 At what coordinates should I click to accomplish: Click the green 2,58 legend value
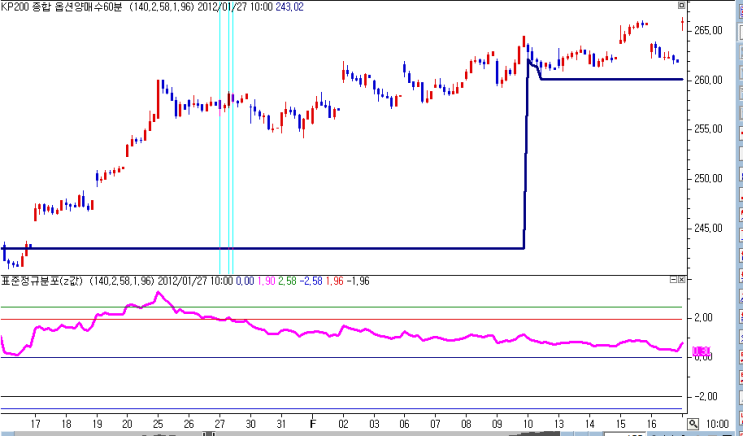(x=287, y=281)
